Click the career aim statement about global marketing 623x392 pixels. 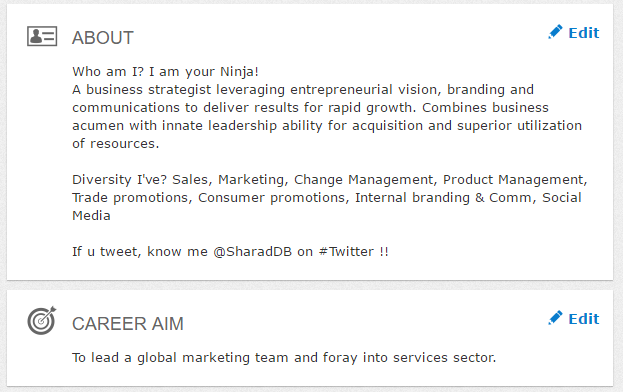pyautogui.click(x=284, y=358)
